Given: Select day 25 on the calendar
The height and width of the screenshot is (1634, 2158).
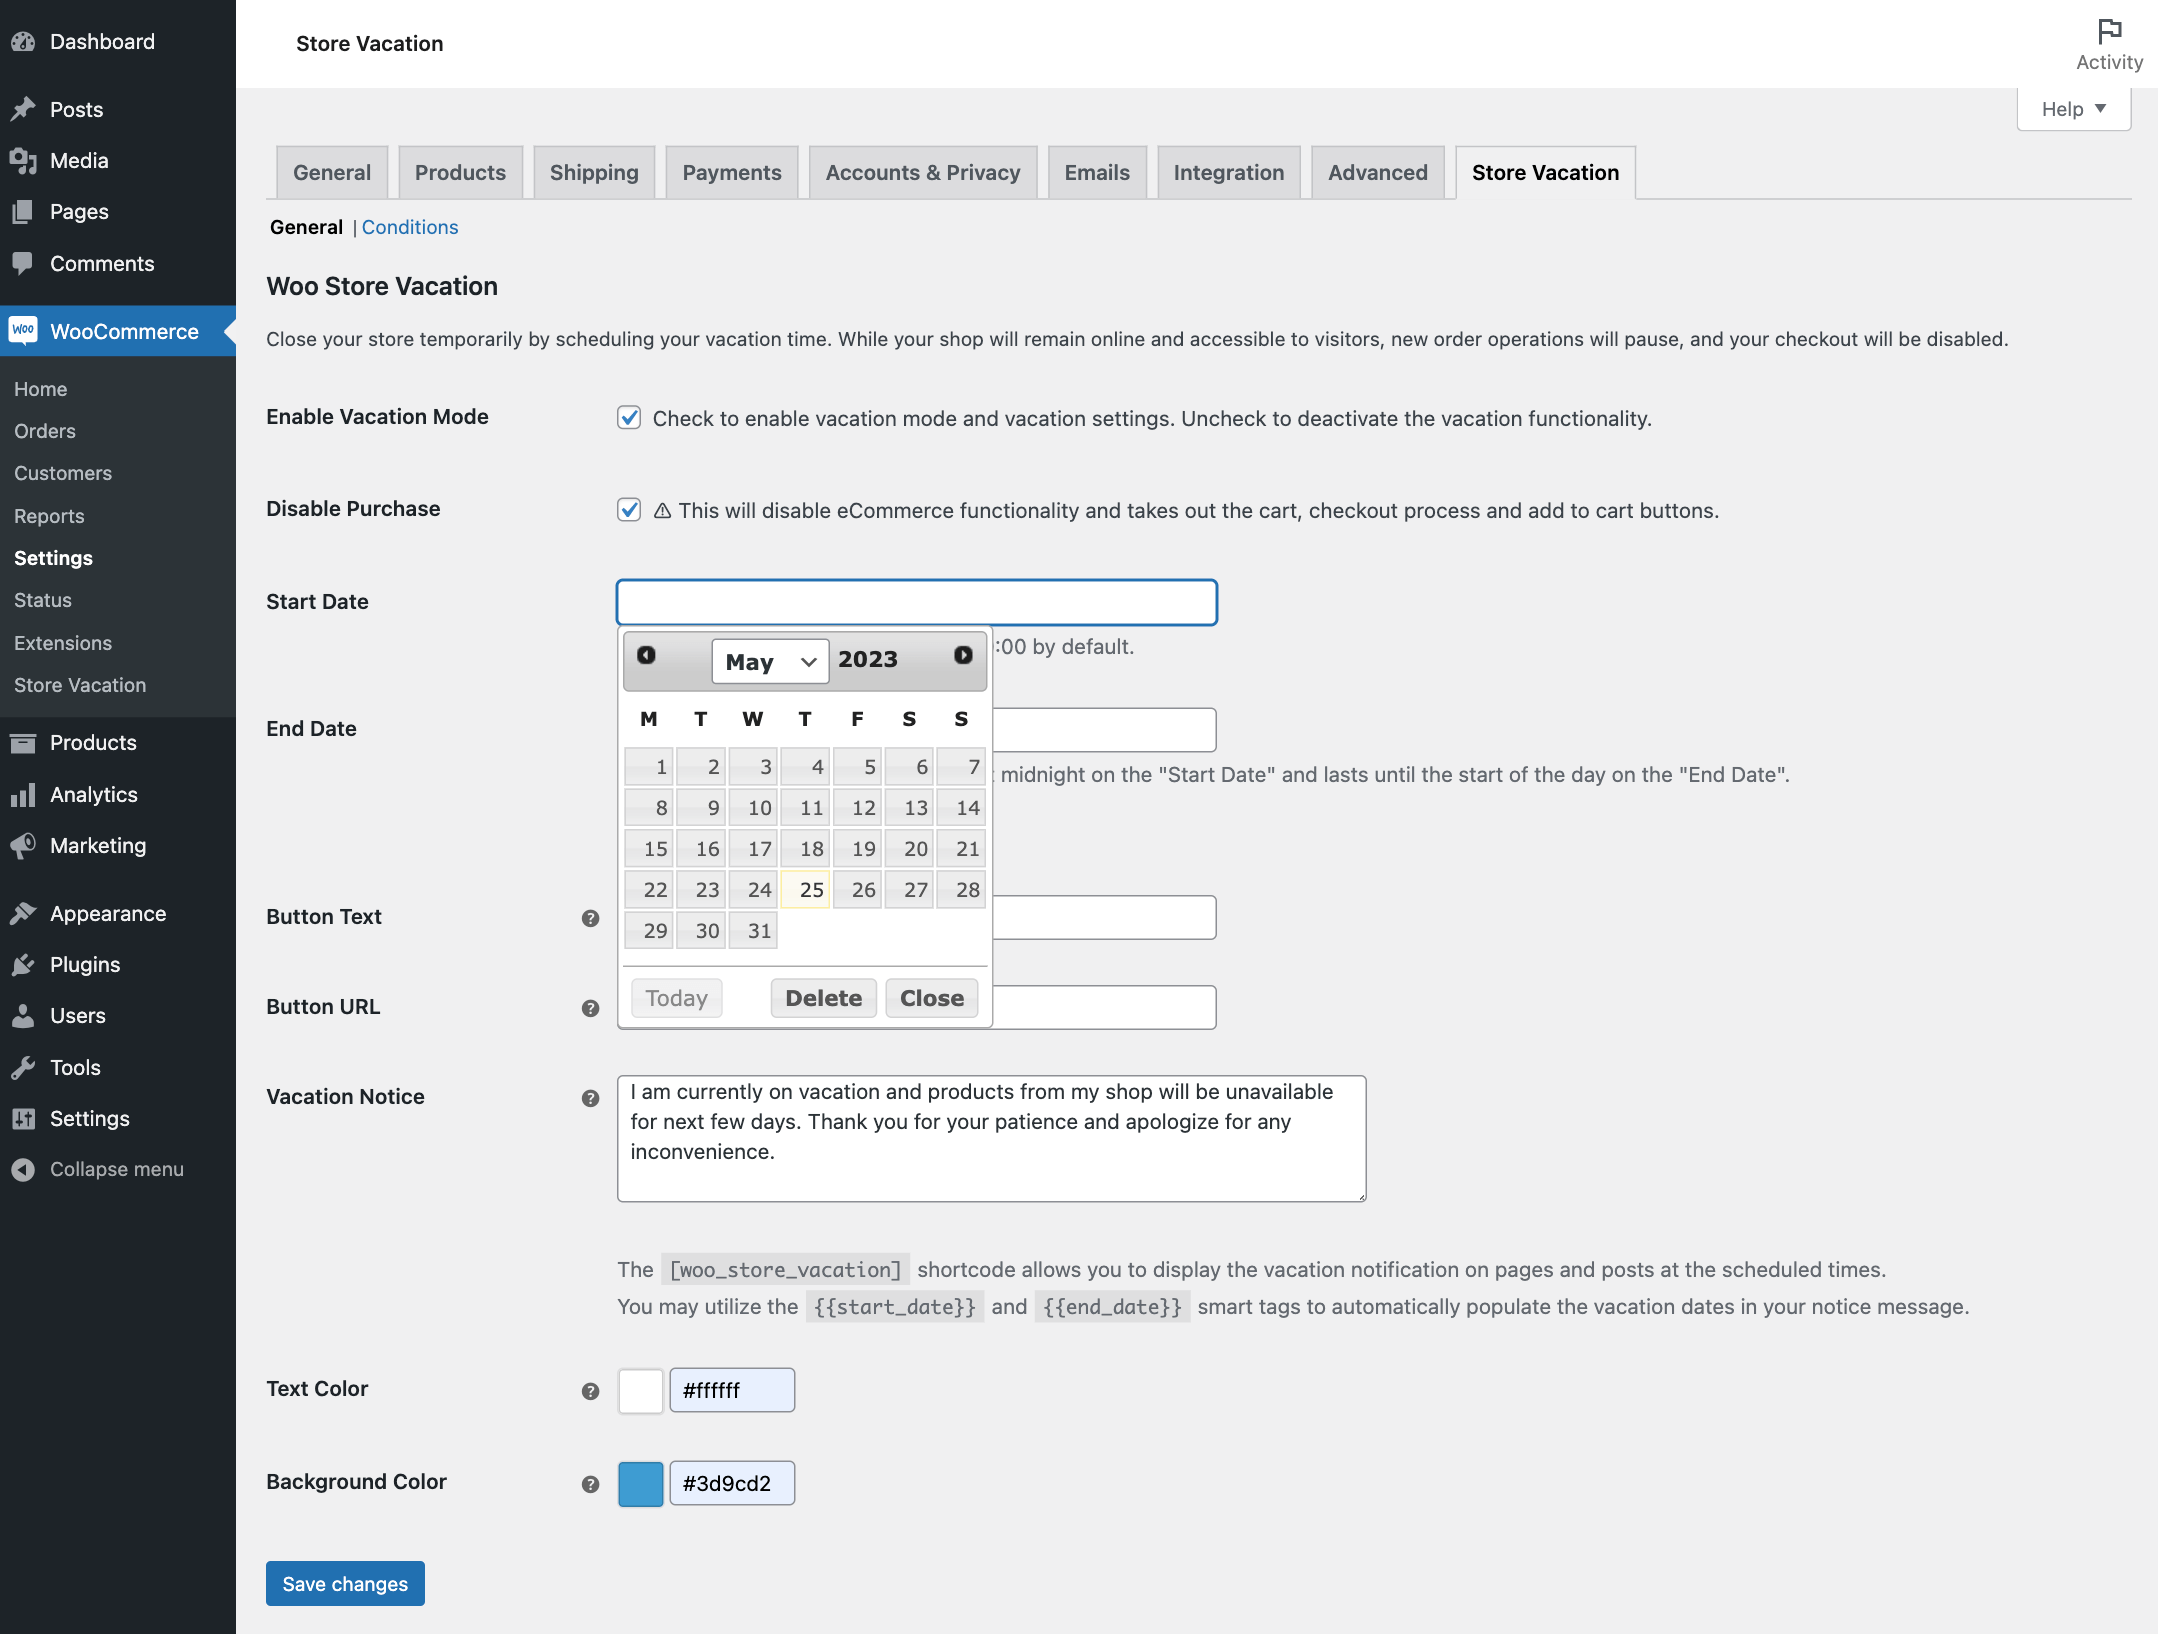Looking at the screenshot, I should point(809,887).
